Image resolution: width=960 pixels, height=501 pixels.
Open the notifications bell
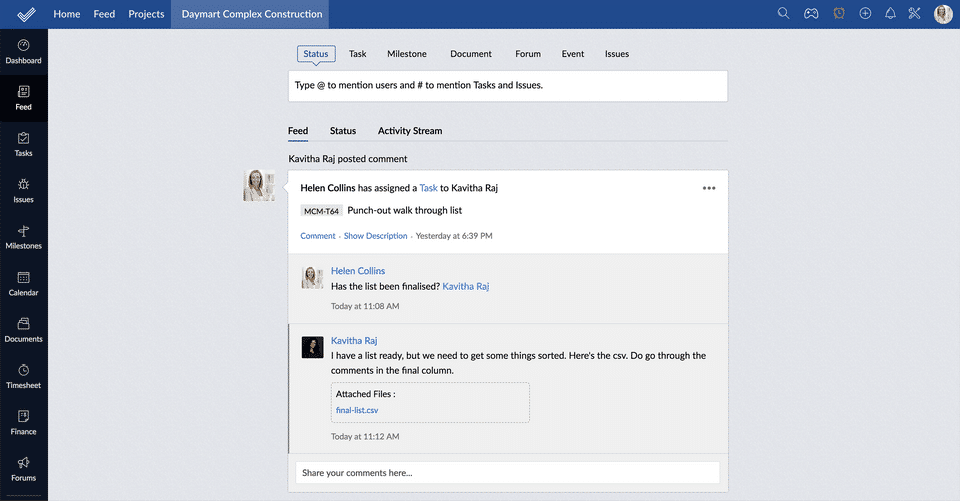click(x=890, y=14)
